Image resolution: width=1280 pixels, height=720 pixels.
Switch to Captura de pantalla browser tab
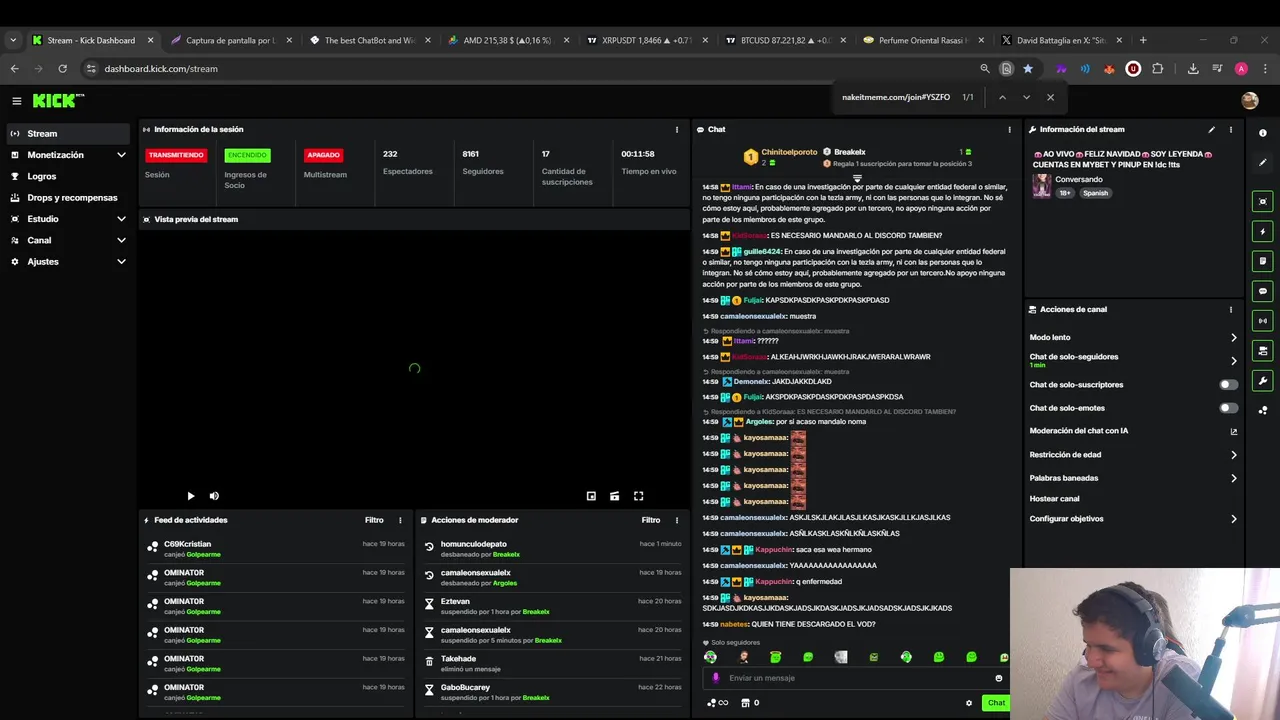(231, 40)
